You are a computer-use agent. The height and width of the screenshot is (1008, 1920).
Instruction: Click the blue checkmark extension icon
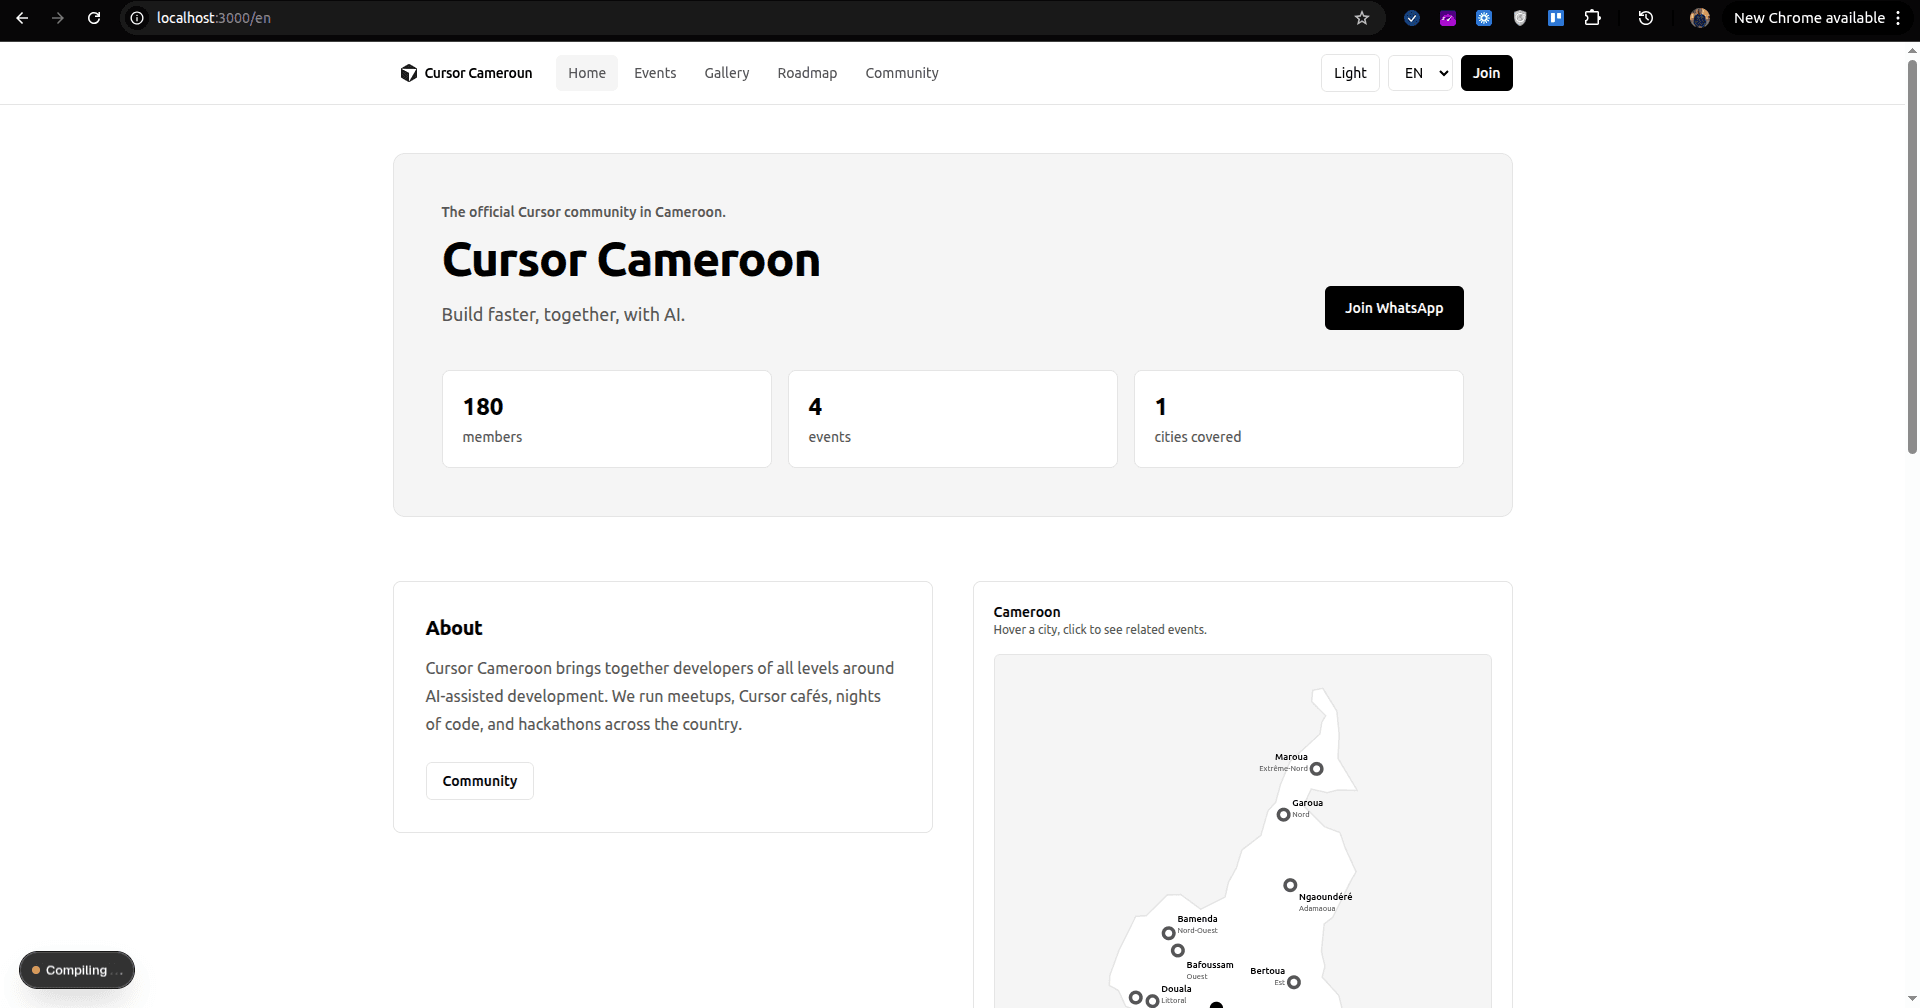[x=1412, y=18]
